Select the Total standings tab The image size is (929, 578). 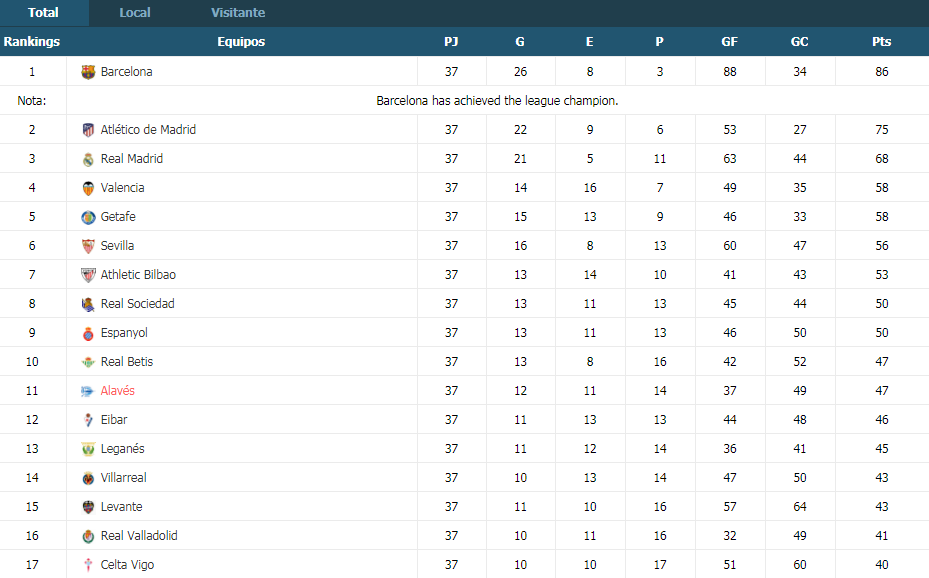[x=43, y=12]
